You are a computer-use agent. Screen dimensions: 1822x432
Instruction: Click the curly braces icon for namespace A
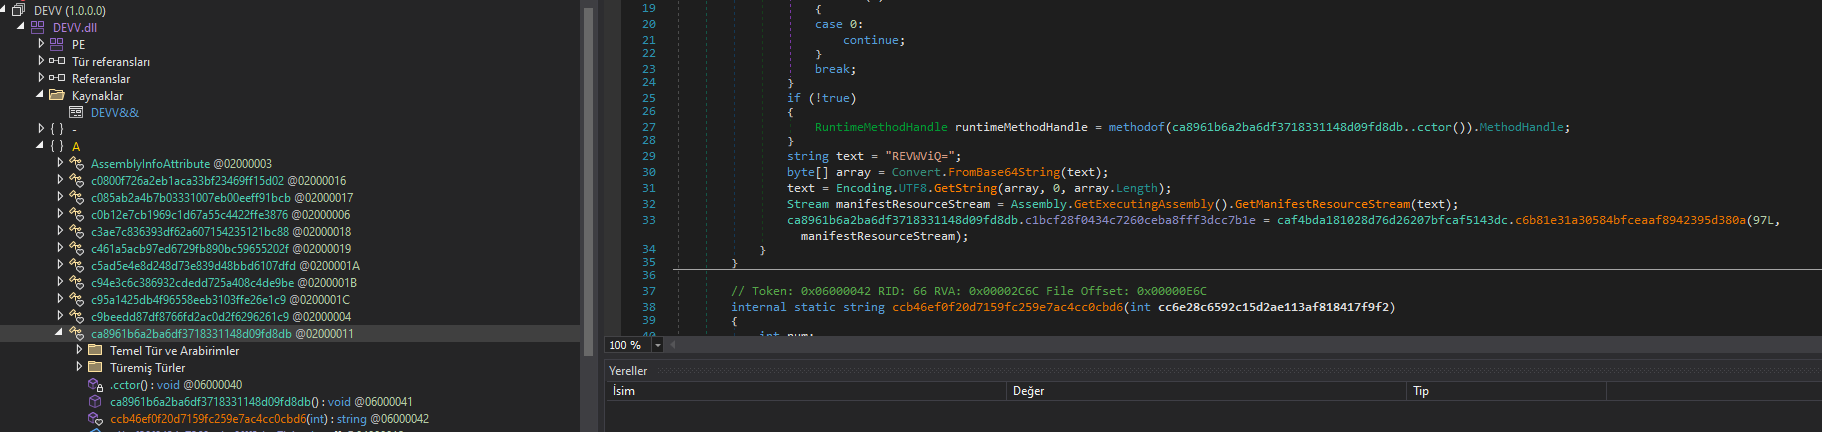tap(57, 146)
